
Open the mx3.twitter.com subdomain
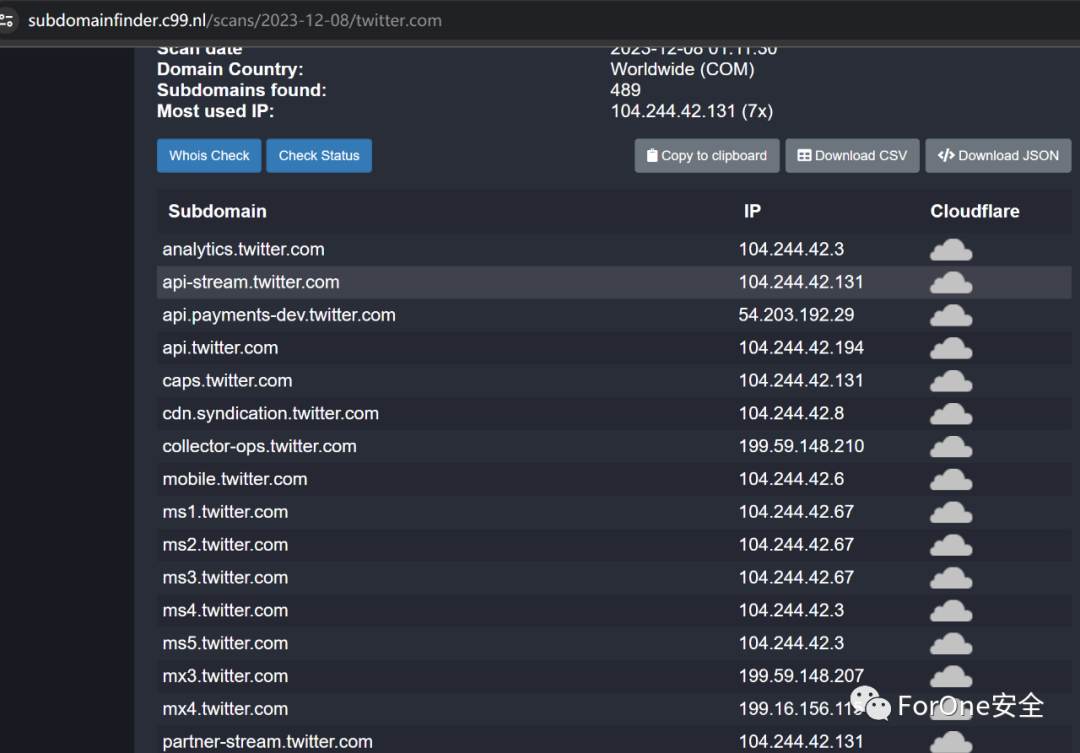[225, 676]
